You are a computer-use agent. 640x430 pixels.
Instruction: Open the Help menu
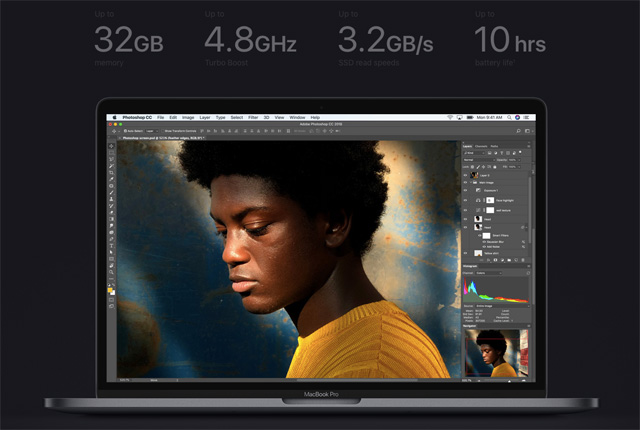click(x=315, y=117)
